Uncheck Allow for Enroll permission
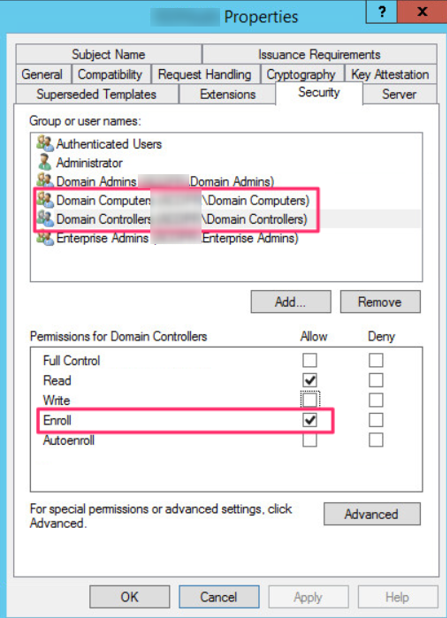The height and width of the screenshot is (618, 447). pos(309,420)
